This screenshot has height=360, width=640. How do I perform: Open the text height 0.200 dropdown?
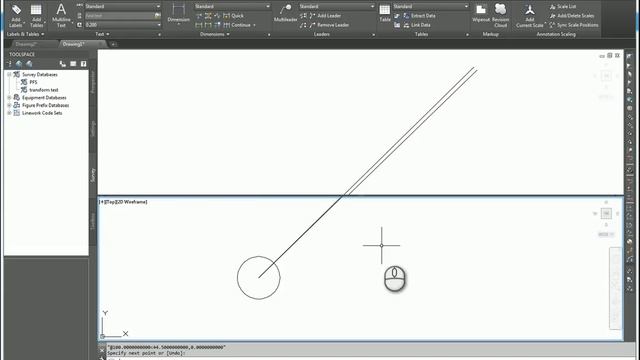(122, 25)
